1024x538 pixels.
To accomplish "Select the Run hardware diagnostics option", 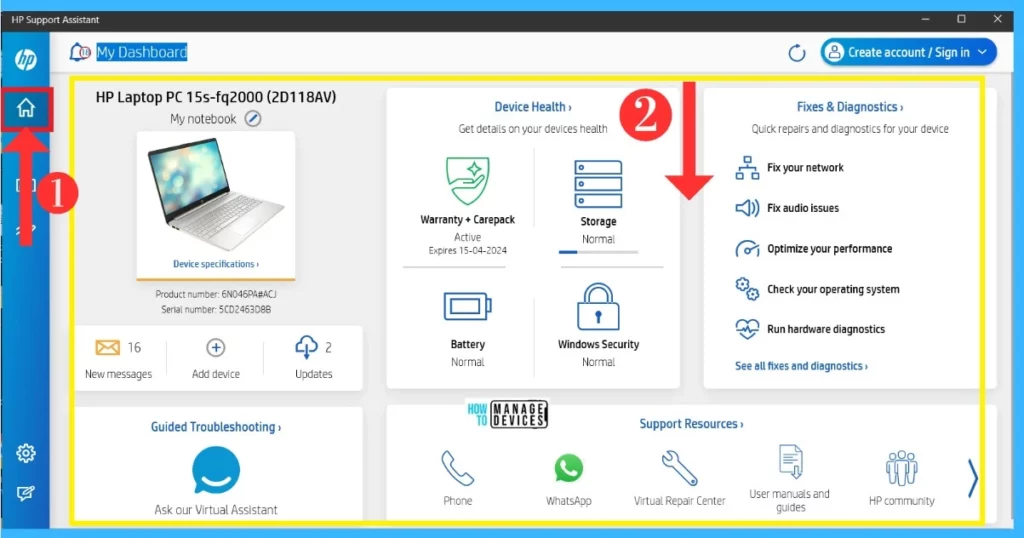I will [825, 329].
